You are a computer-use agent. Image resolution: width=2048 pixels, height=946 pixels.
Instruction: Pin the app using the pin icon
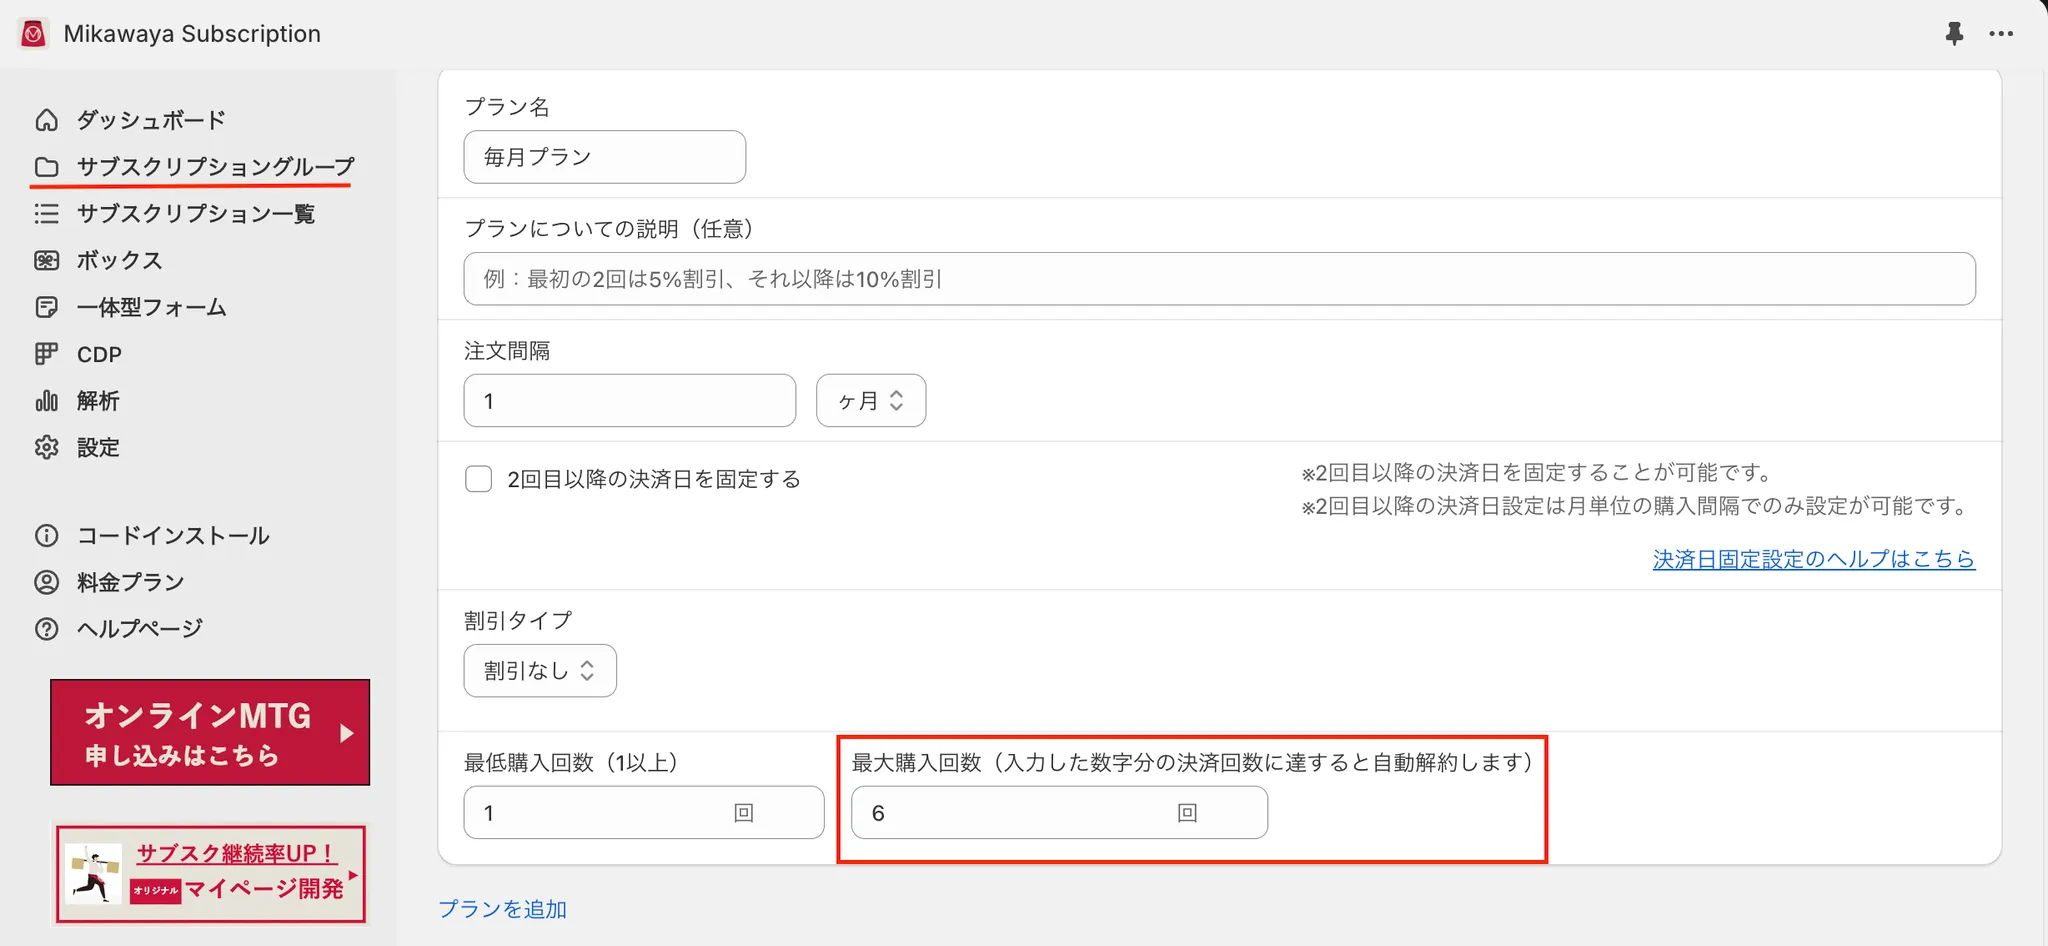click(x=1954, y=34)
